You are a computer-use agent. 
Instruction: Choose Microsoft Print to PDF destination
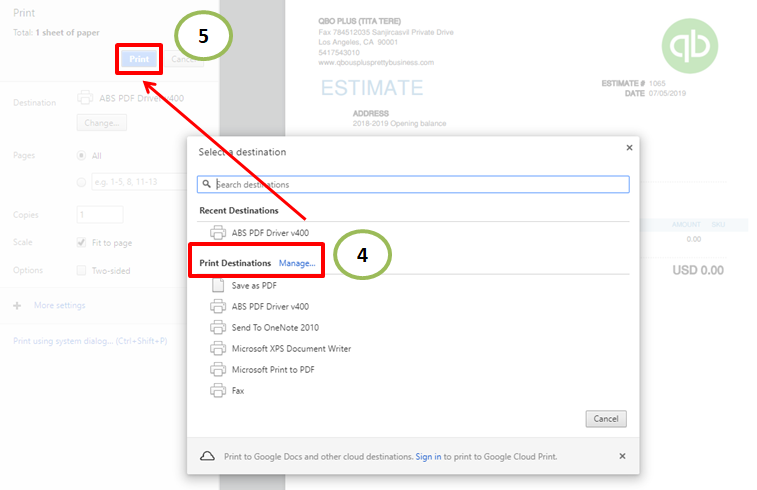click(273, 370)
